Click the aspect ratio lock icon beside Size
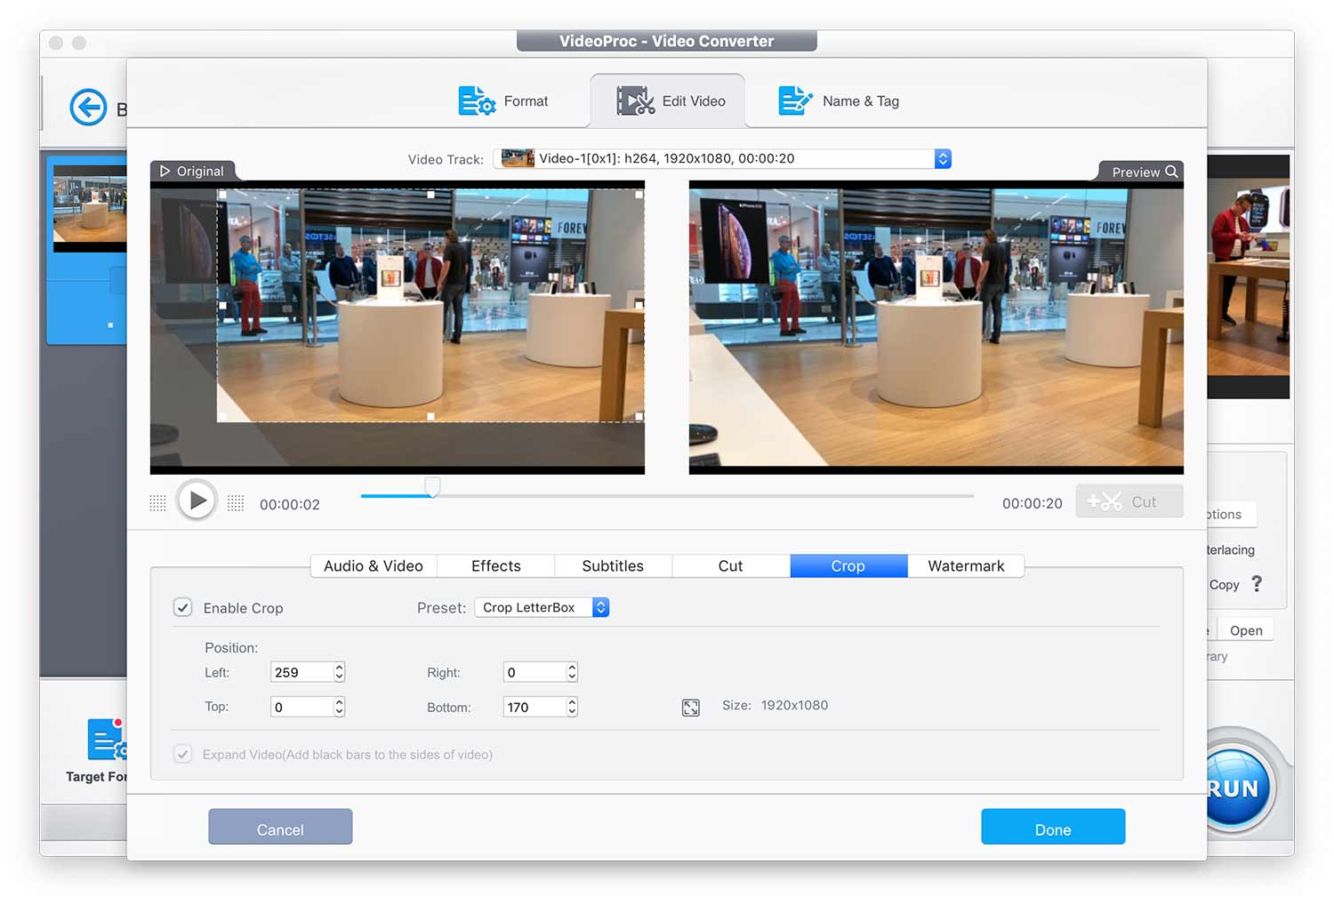This screenshot has height=905, width=1334. (690, 708)
